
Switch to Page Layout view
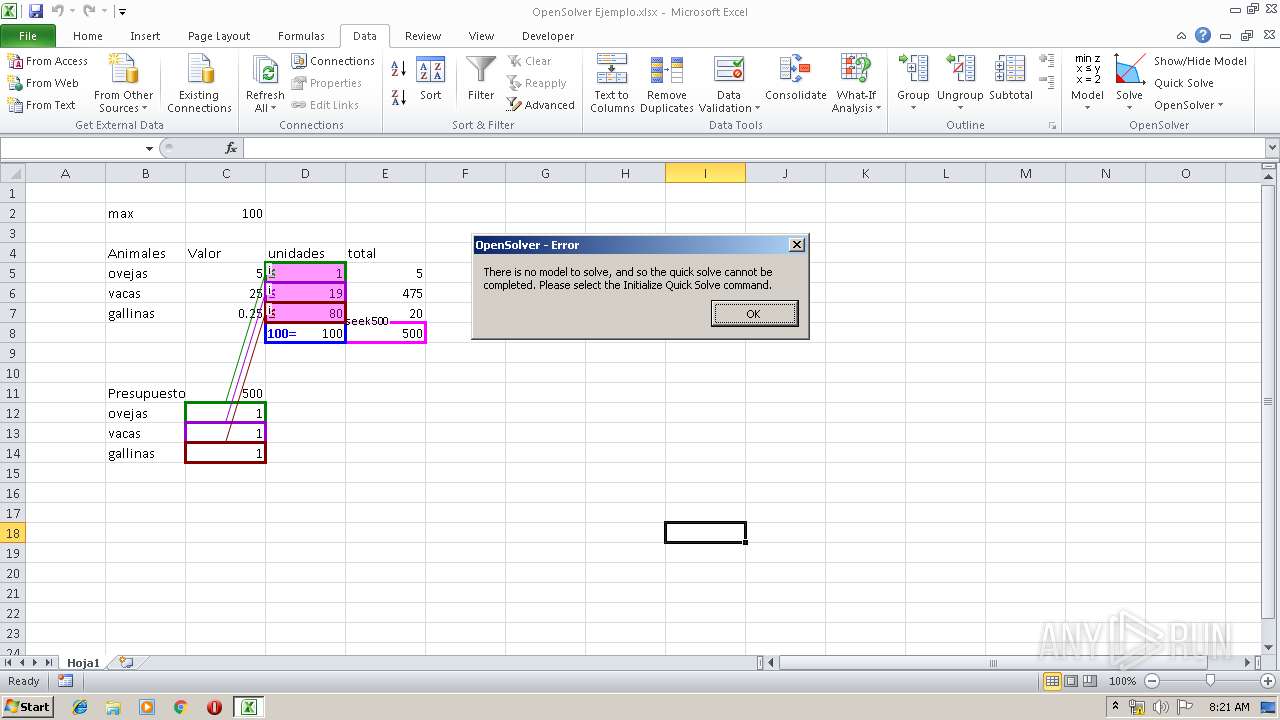click(x=1071, y=681)
